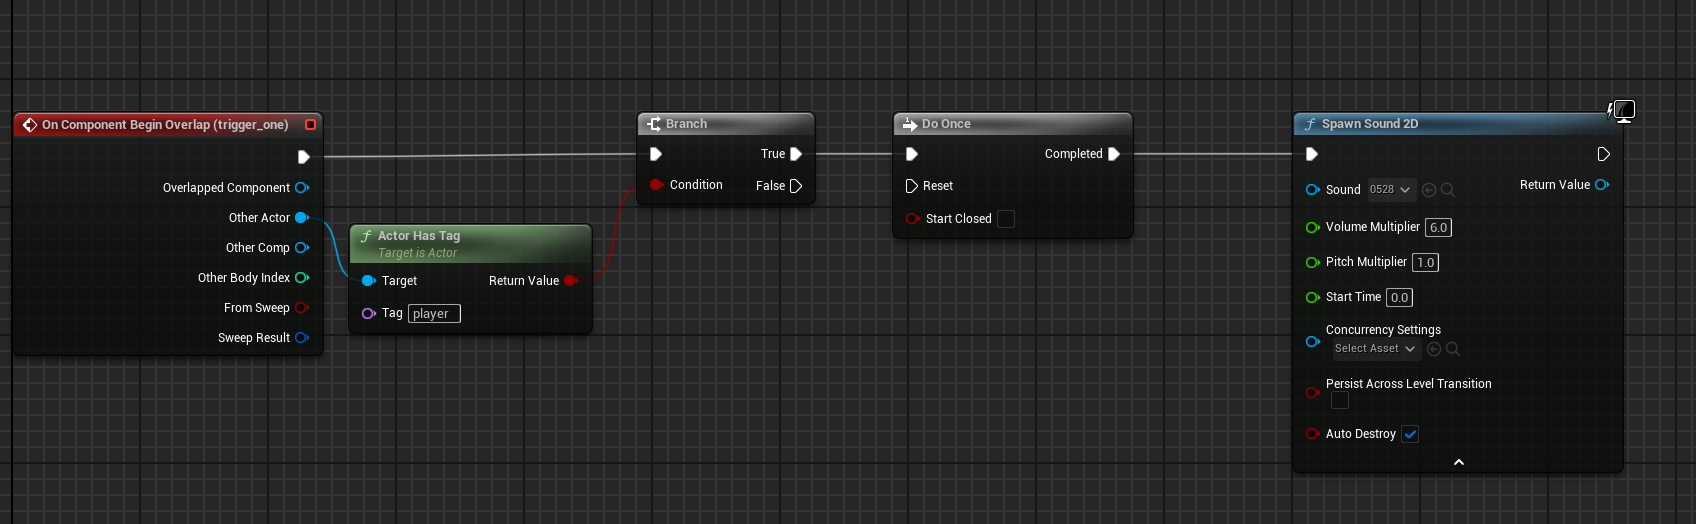Click the Persist Across Level Transition pin
The image size is (1696, 524).
[x=1313, y=392]
